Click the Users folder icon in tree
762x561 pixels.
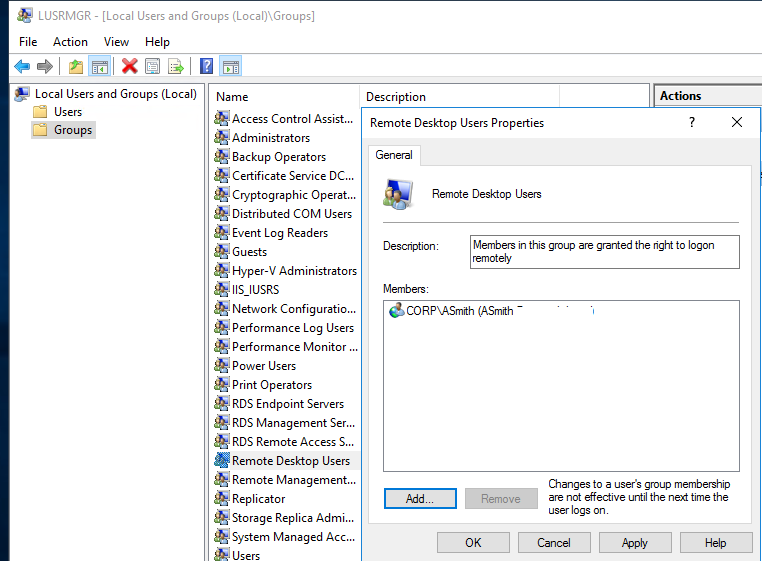(40, 112)
